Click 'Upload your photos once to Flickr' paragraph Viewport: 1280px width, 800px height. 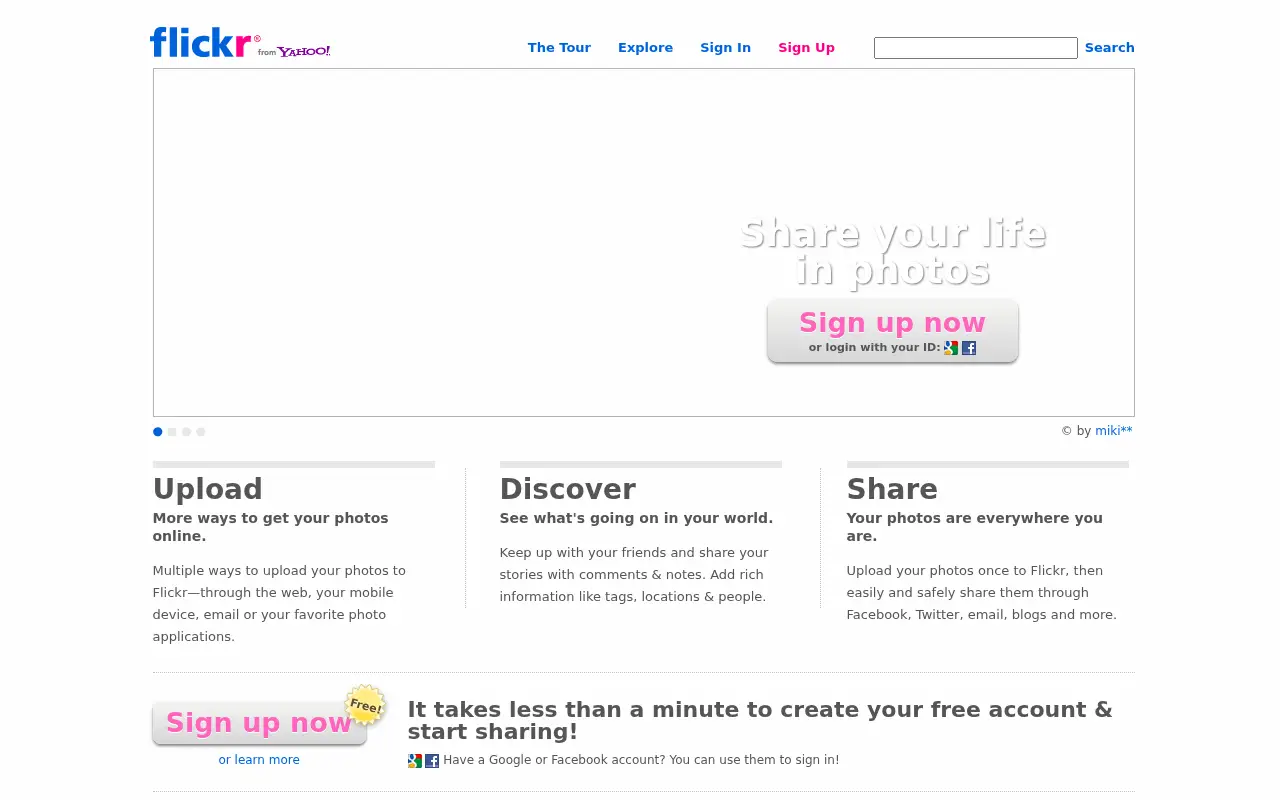(x=981, y=593)
